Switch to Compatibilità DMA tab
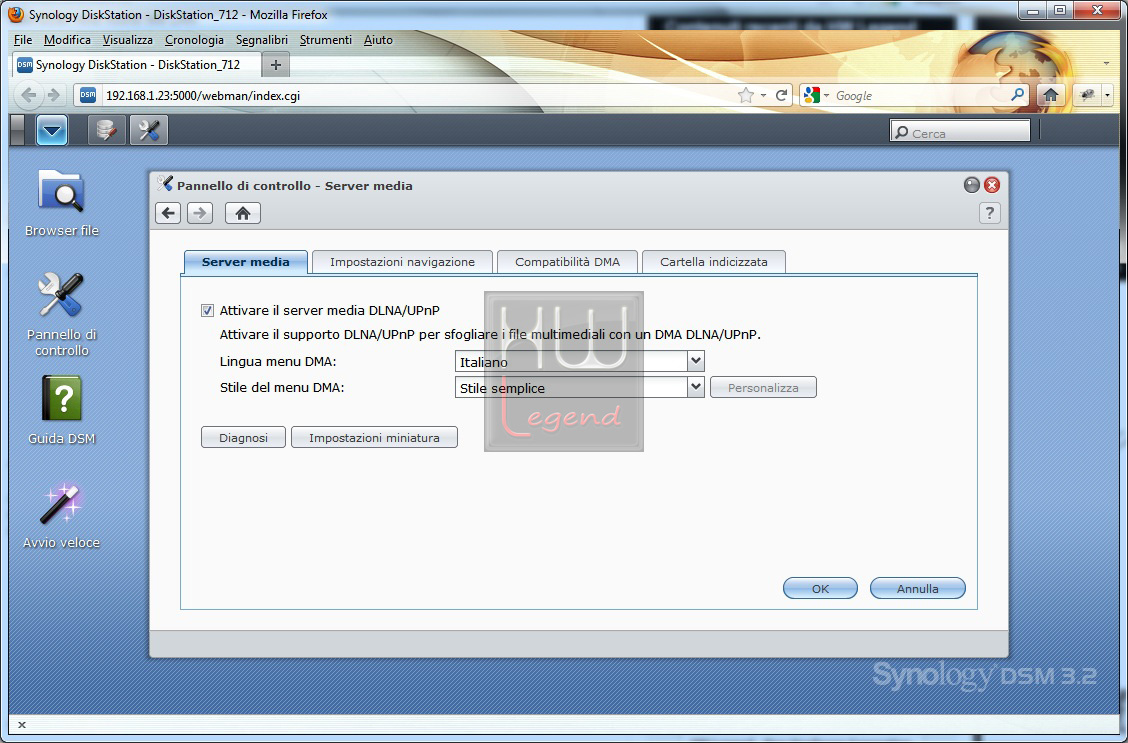Viewport: 1128px width, 743px height. [x=567, y=262]
